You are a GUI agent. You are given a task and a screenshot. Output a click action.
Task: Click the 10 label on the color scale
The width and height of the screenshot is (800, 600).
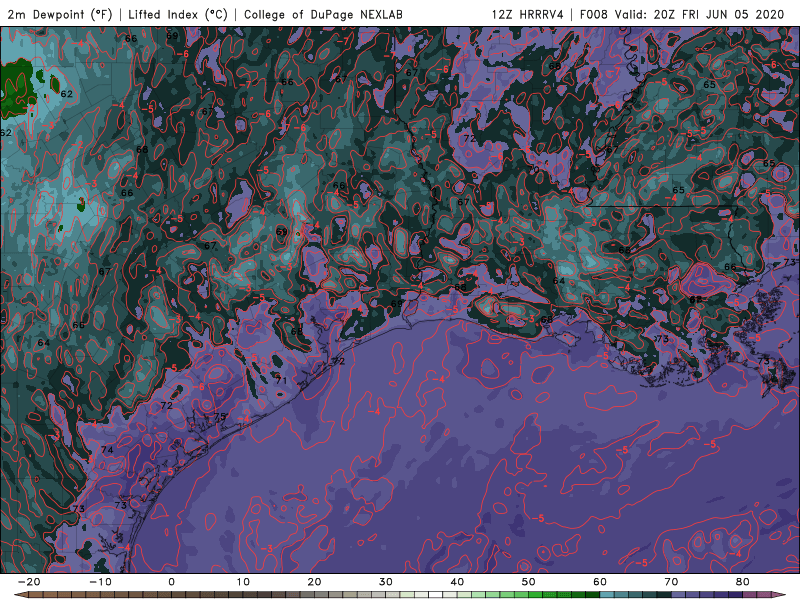click(x=243, y=582)
